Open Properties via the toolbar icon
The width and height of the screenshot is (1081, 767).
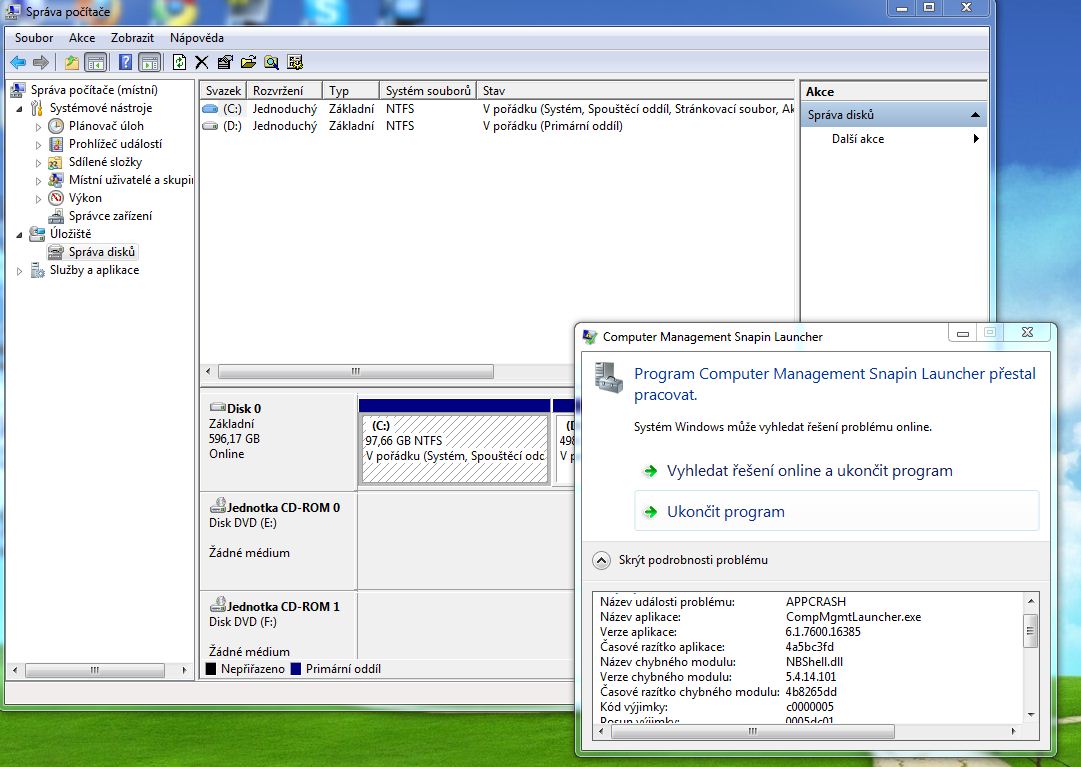(225, 63)
